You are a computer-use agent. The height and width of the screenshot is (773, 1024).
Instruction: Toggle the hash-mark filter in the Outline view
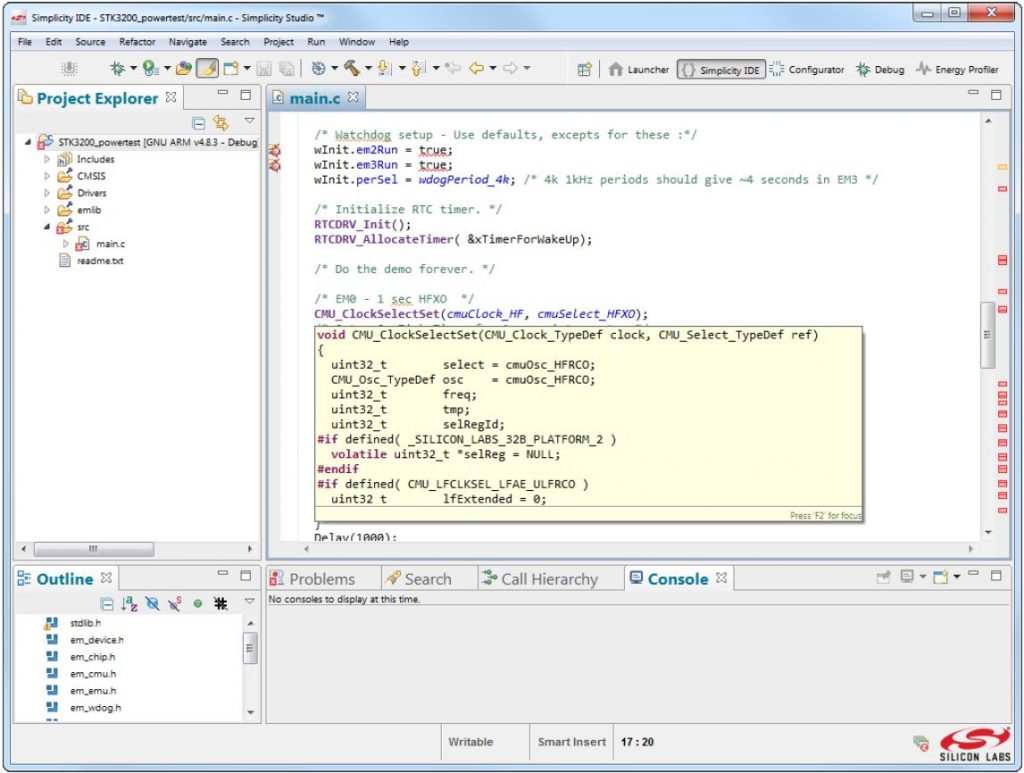221,603
